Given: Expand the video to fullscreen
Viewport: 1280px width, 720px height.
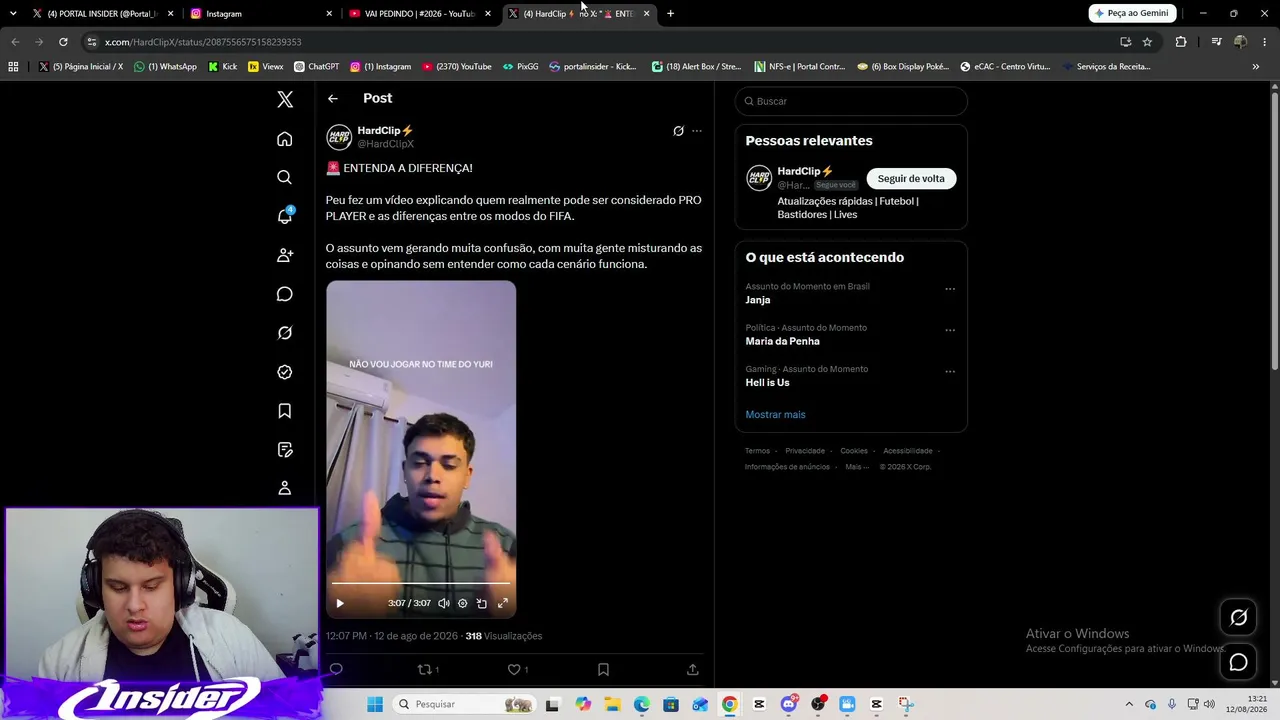Looking at the screenshot, I should (503, 603).
